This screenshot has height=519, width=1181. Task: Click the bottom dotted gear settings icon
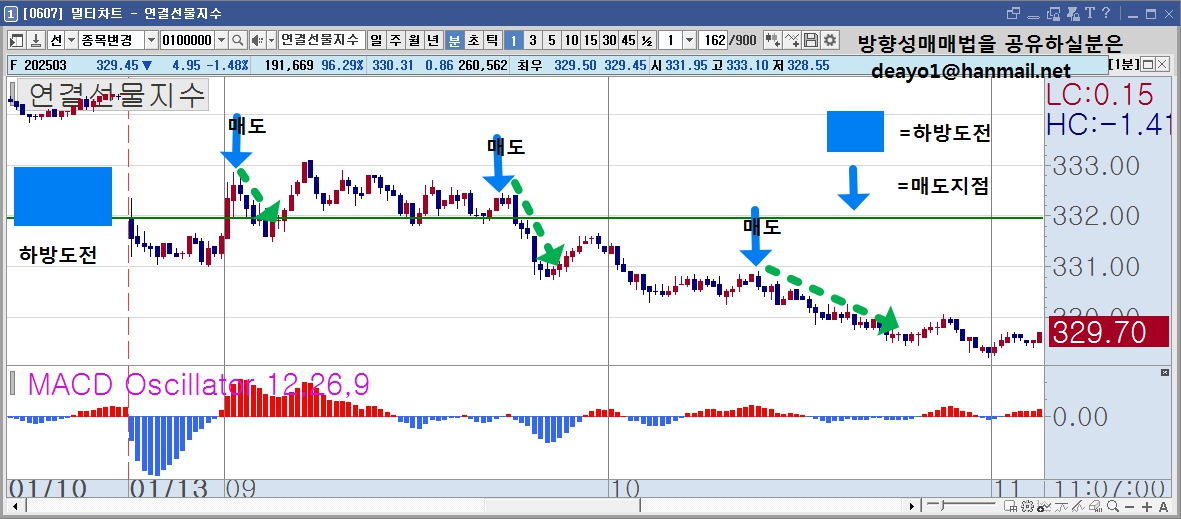[x=1027, y=506]
